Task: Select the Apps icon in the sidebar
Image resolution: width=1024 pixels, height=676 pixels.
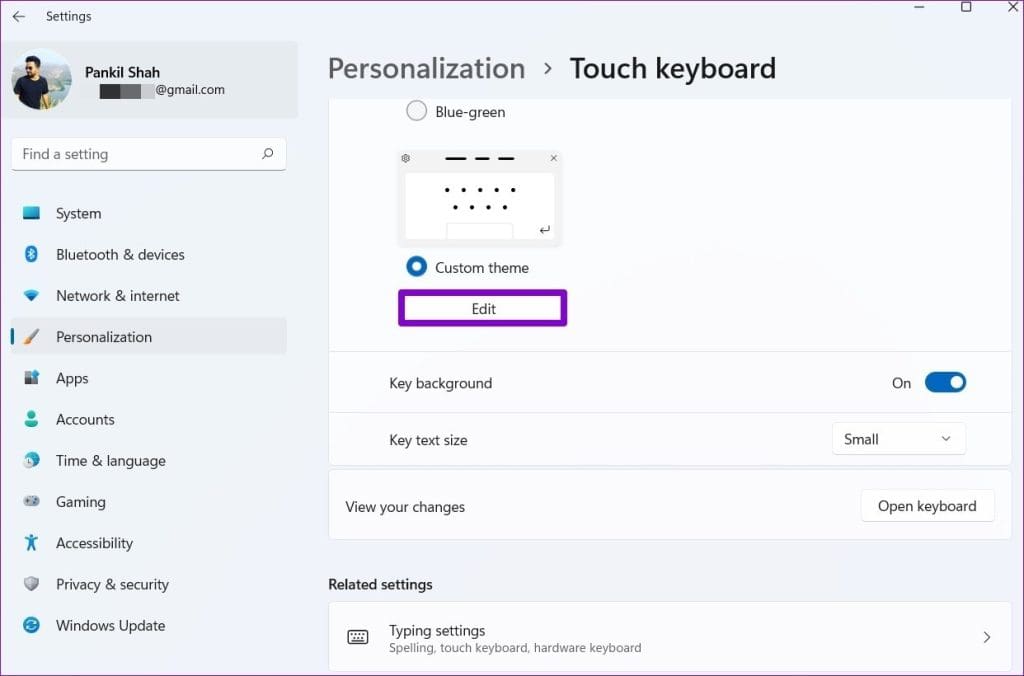Action: tap(31, 378)
